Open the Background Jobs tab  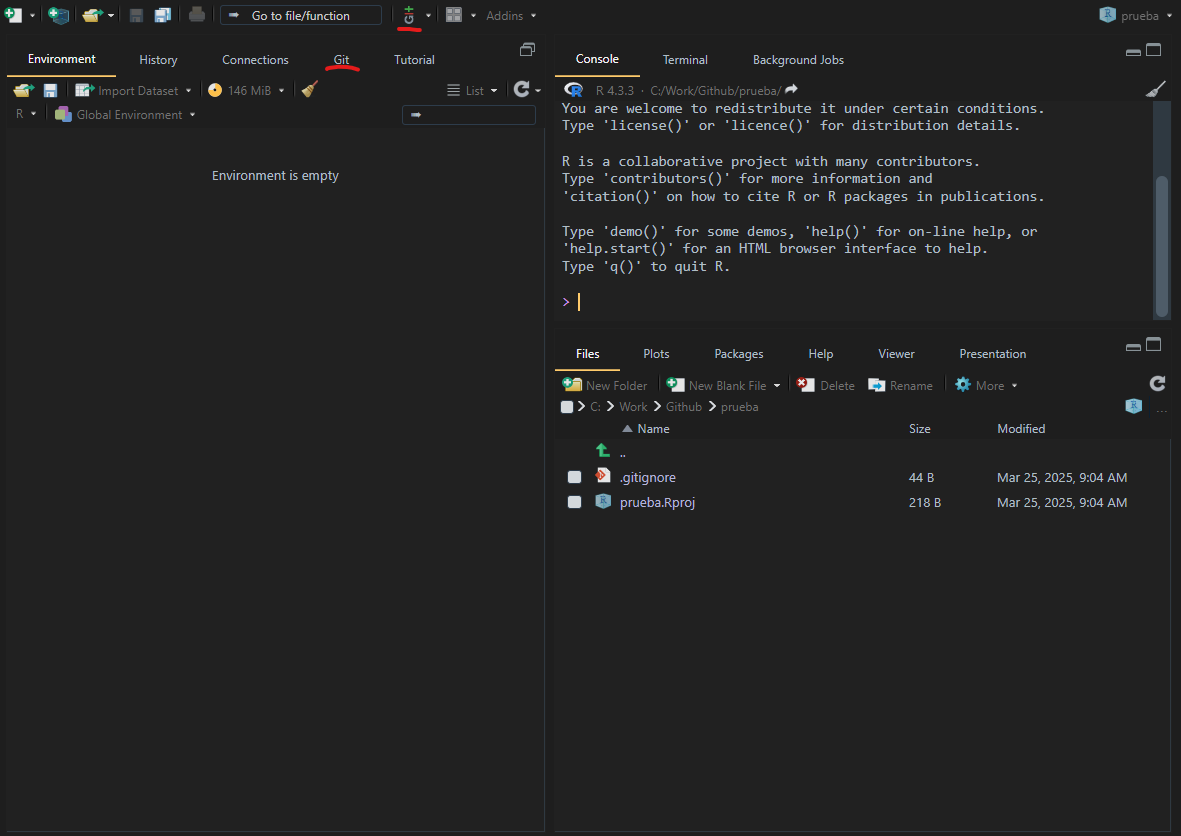coord(798,59)
